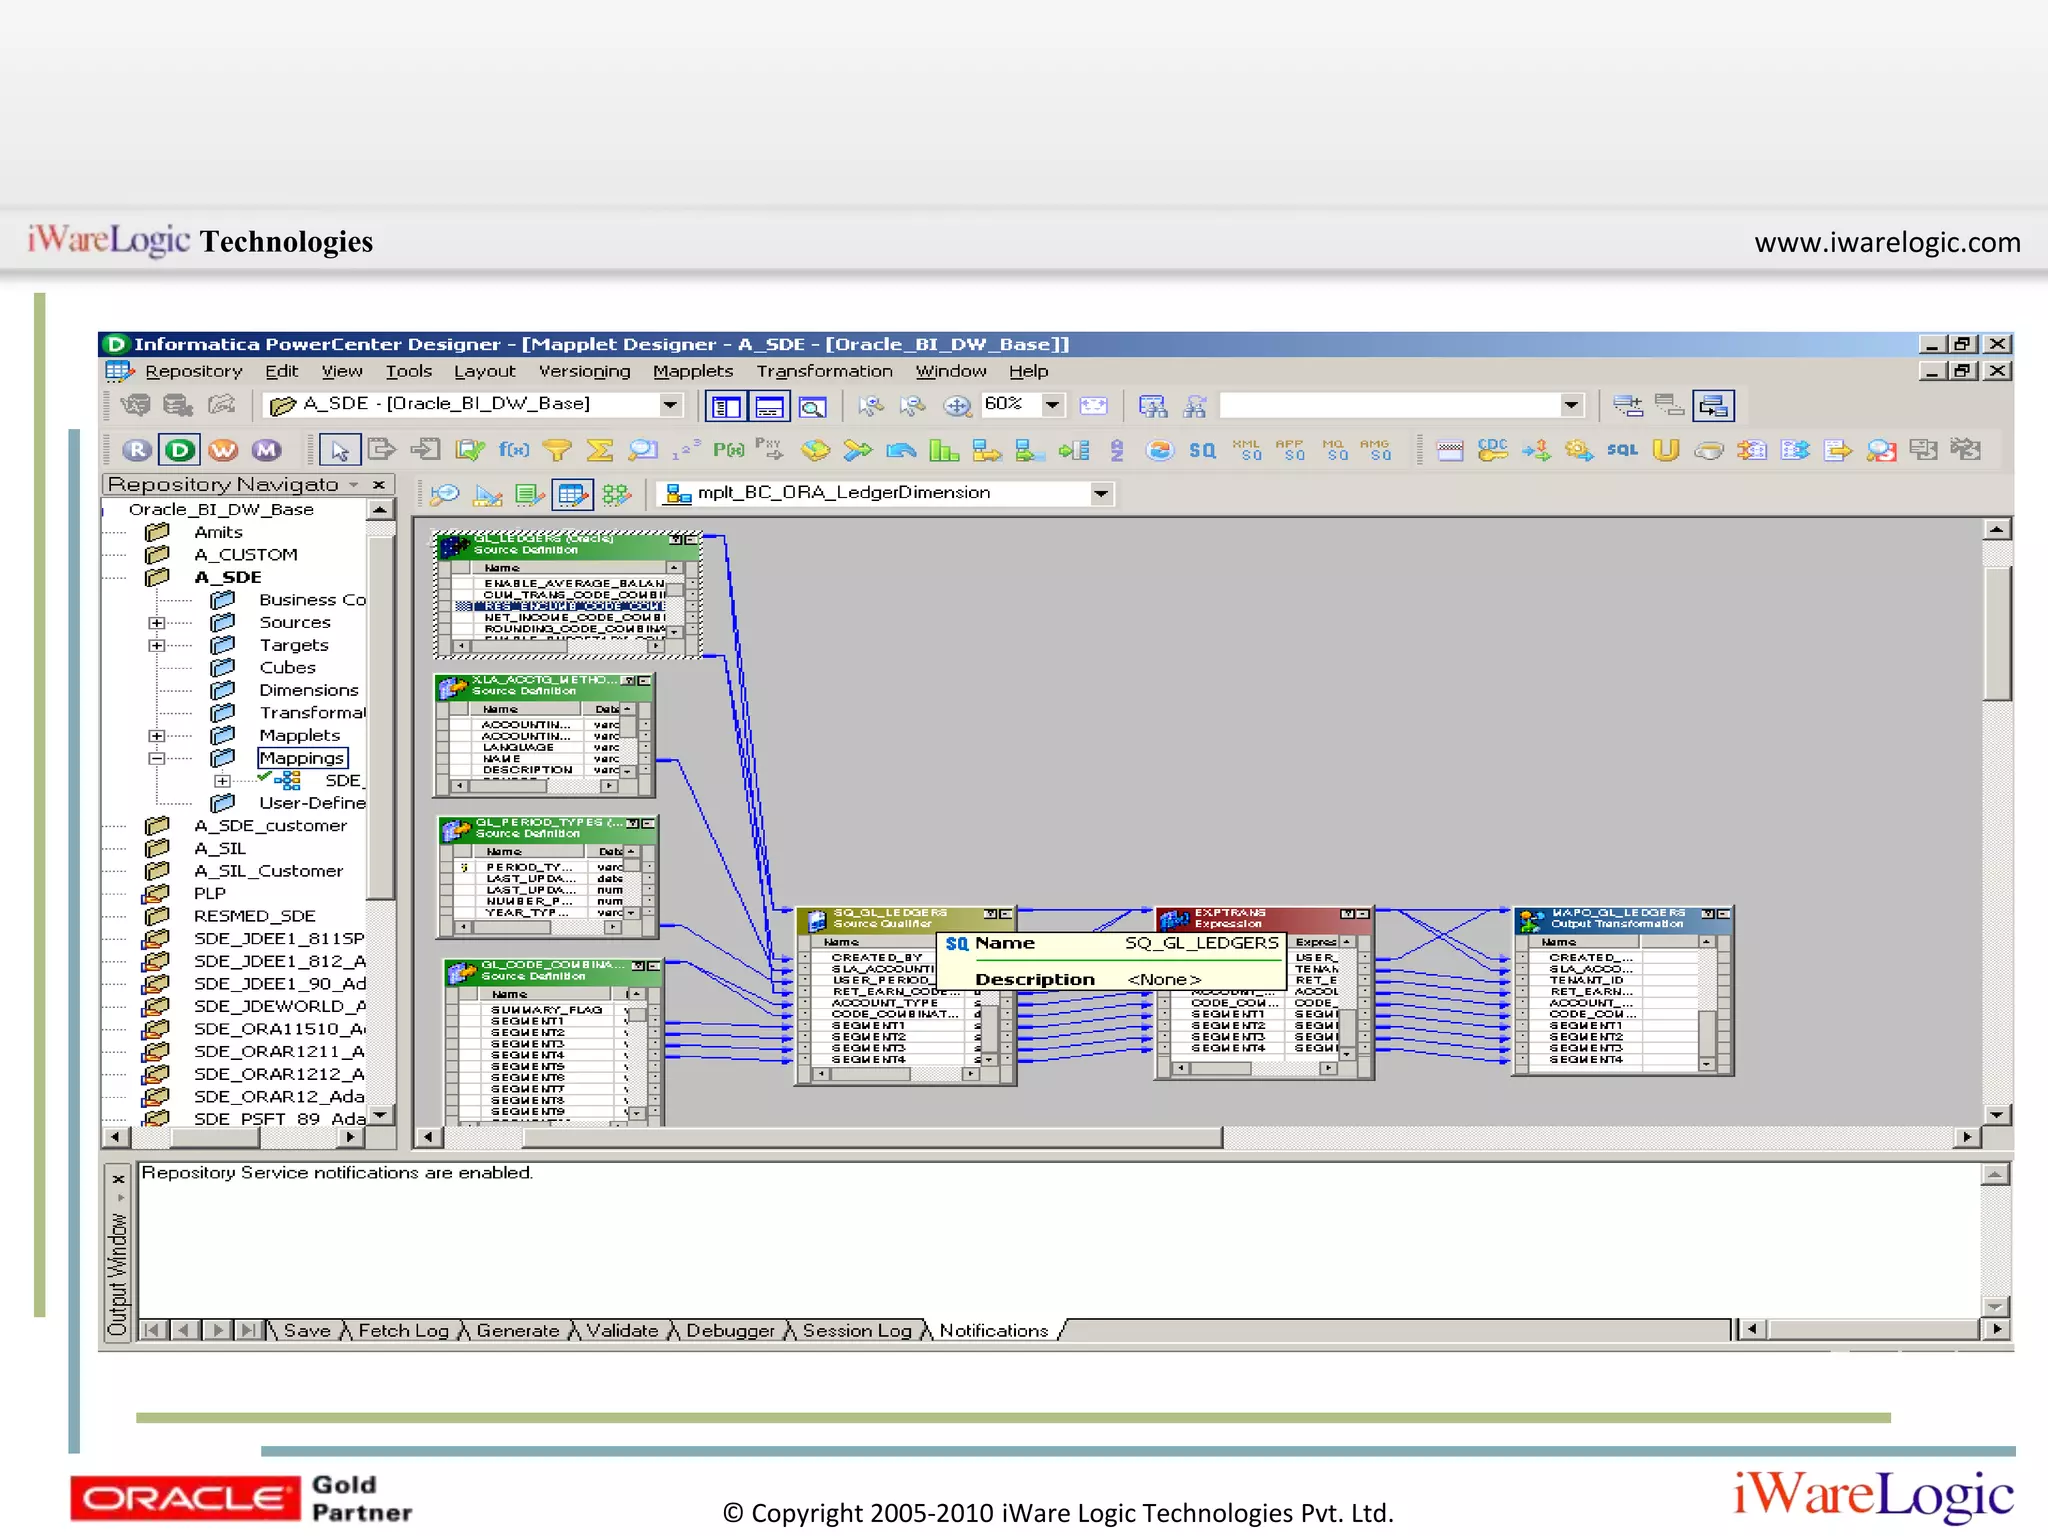The image size is (2048, 1536).
Task: Insert an AMG SQ transformation
Action: pos(1376,450)
